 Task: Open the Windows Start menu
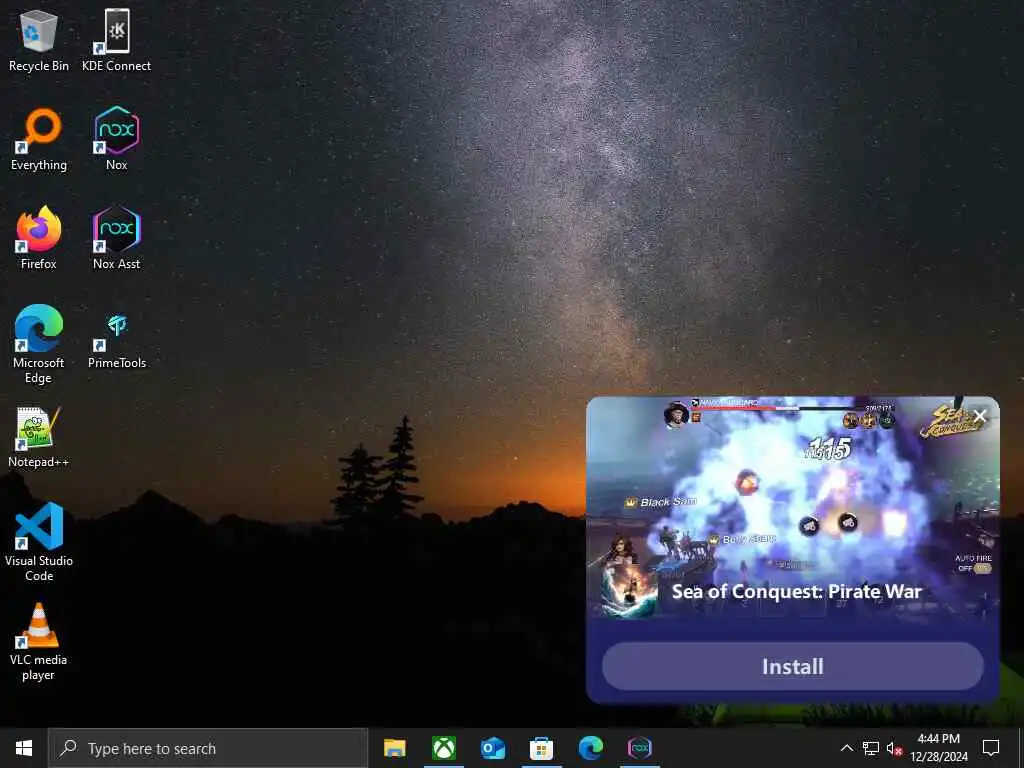point(24,748)
